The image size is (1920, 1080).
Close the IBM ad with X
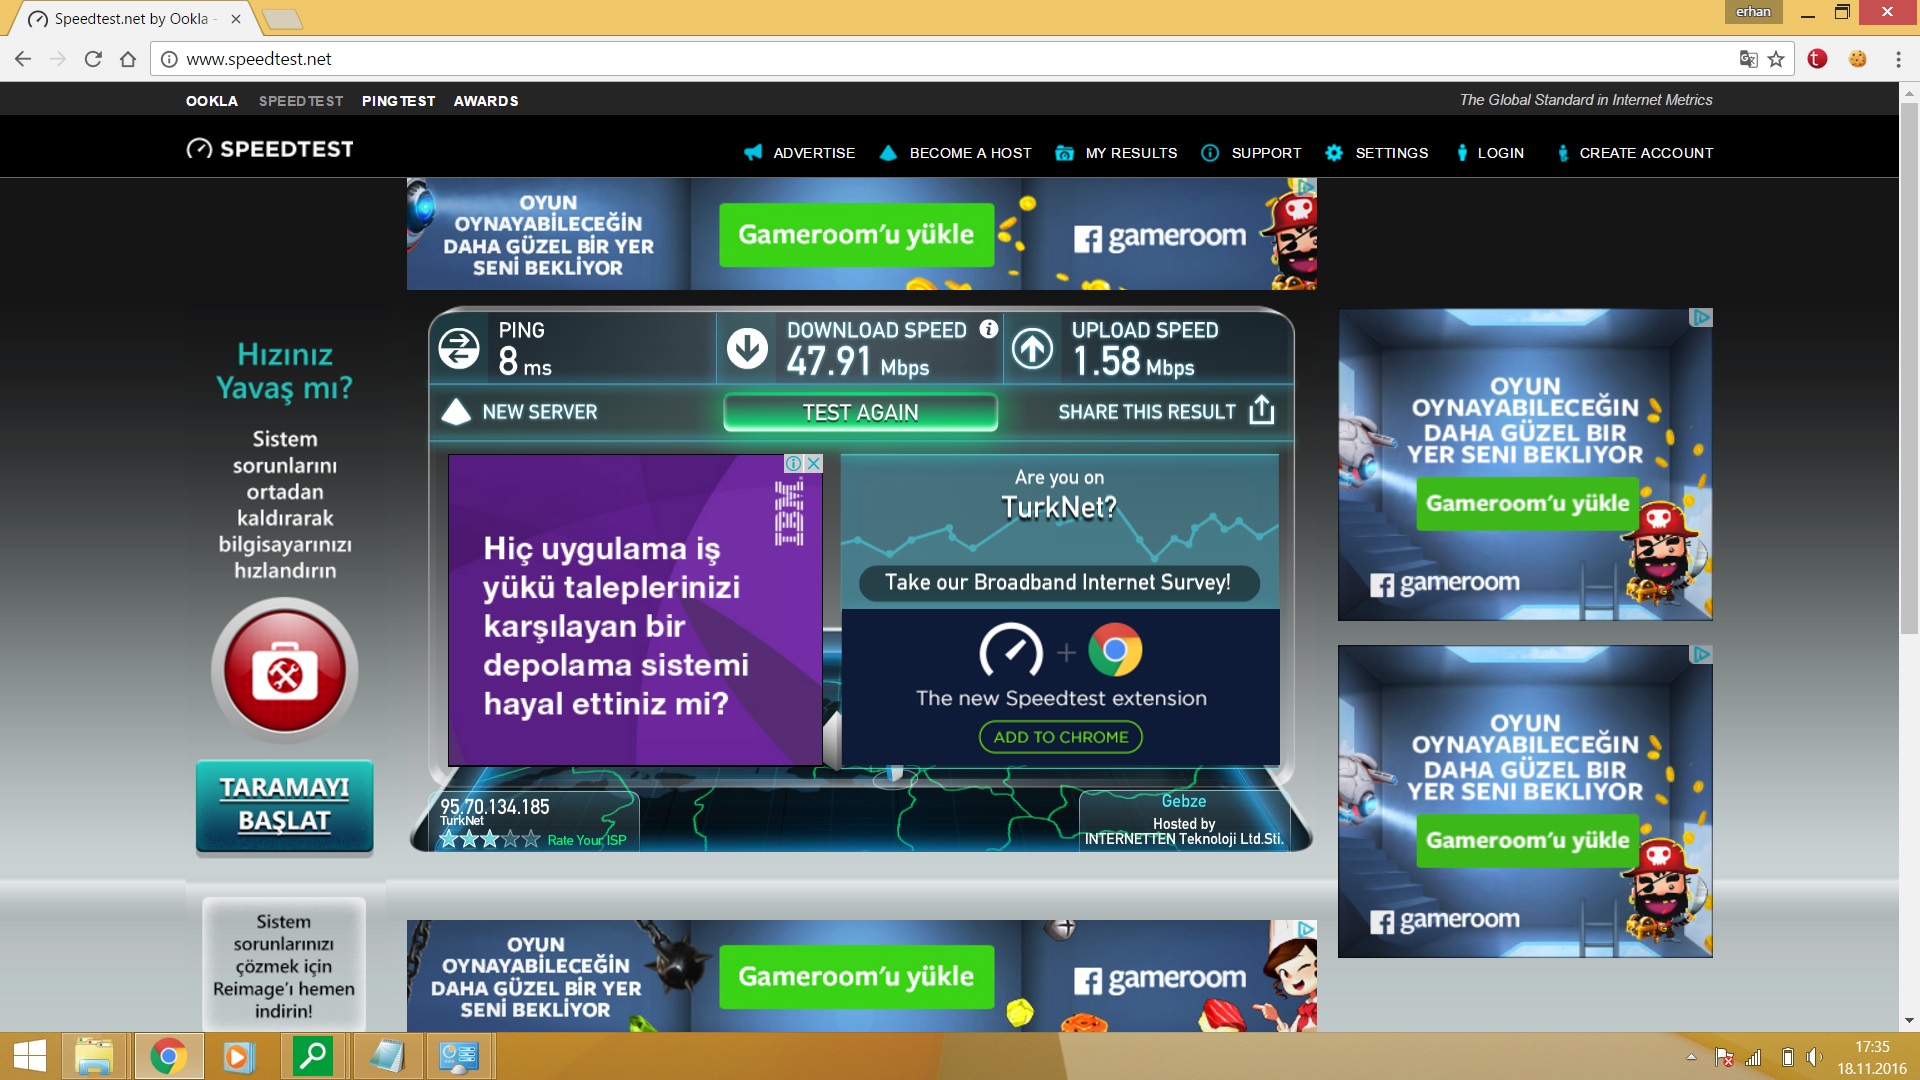pyautogui.click(x=814, y=463)
